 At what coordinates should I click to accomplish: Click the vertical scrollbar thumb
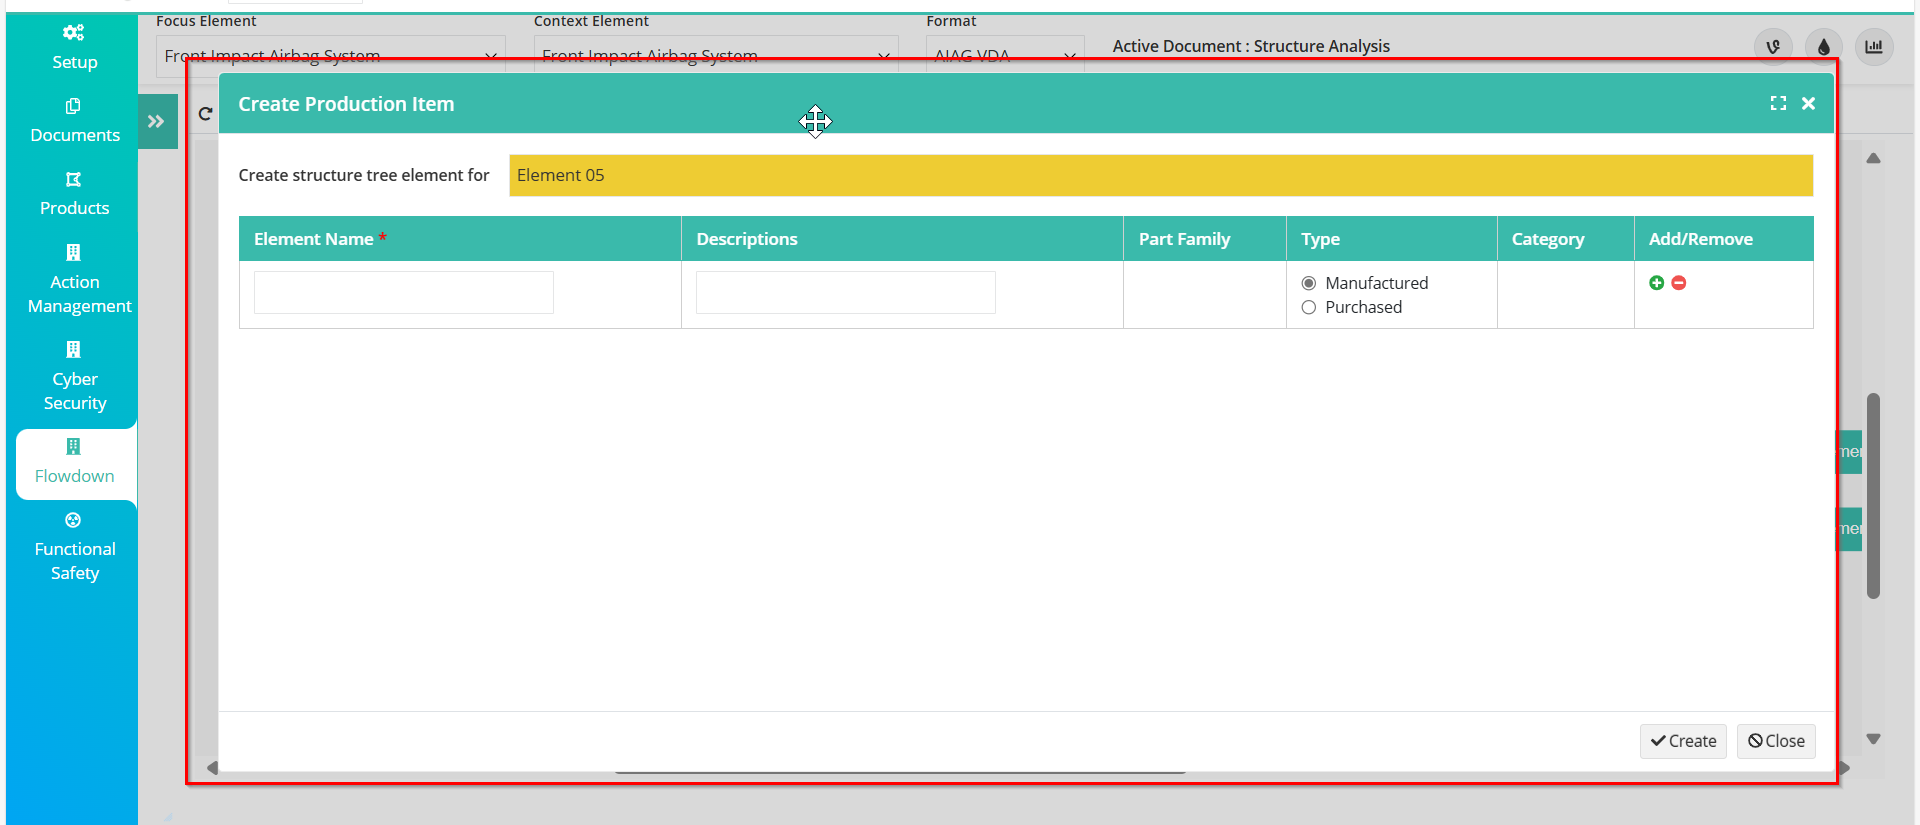(1874, 496)
